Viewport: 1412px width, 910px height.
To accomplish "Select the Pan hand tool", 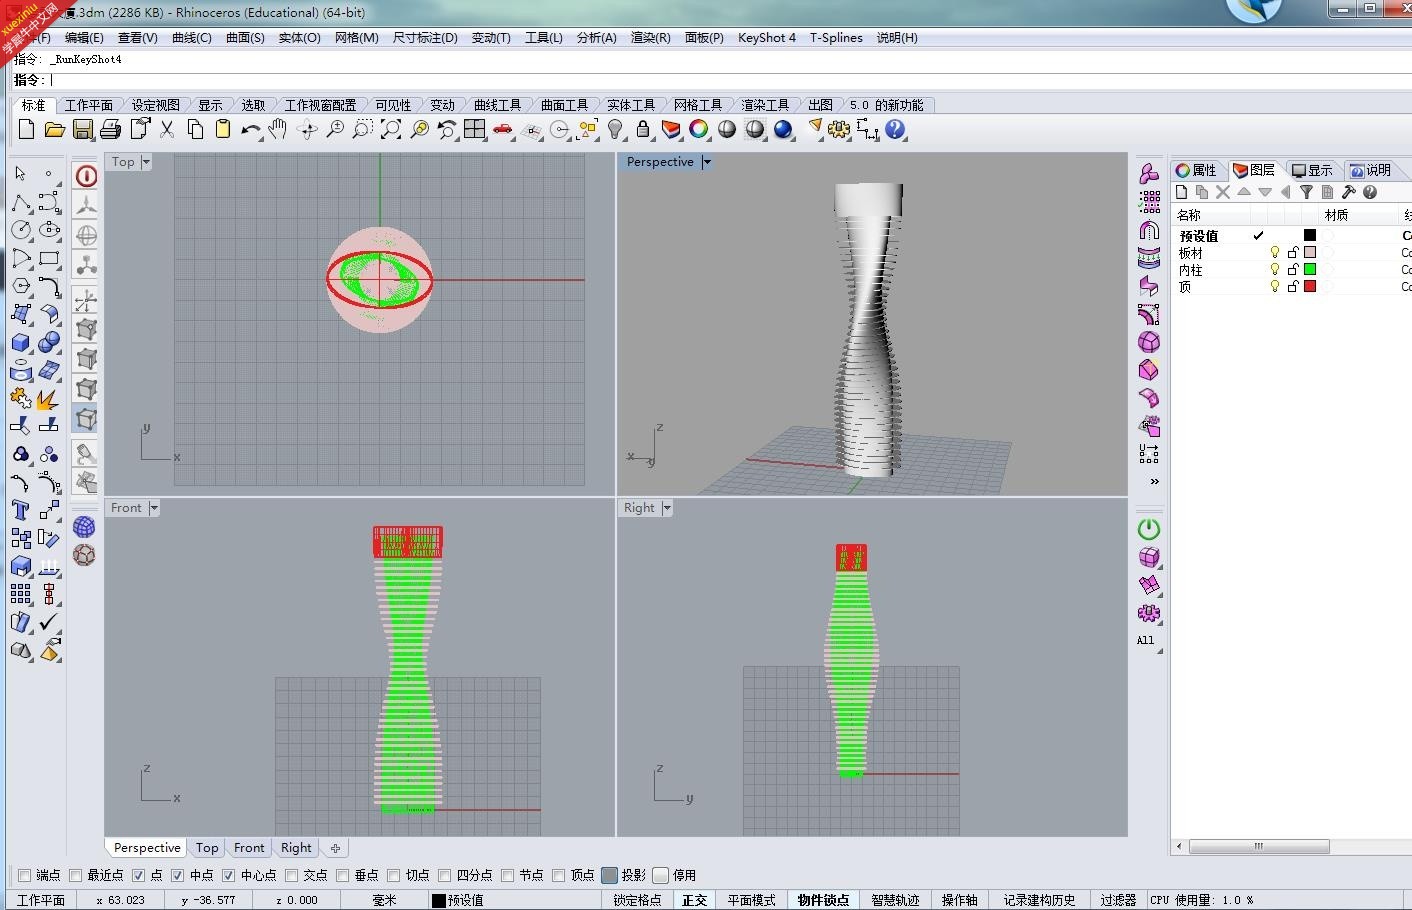I will [x=278, y=129].
